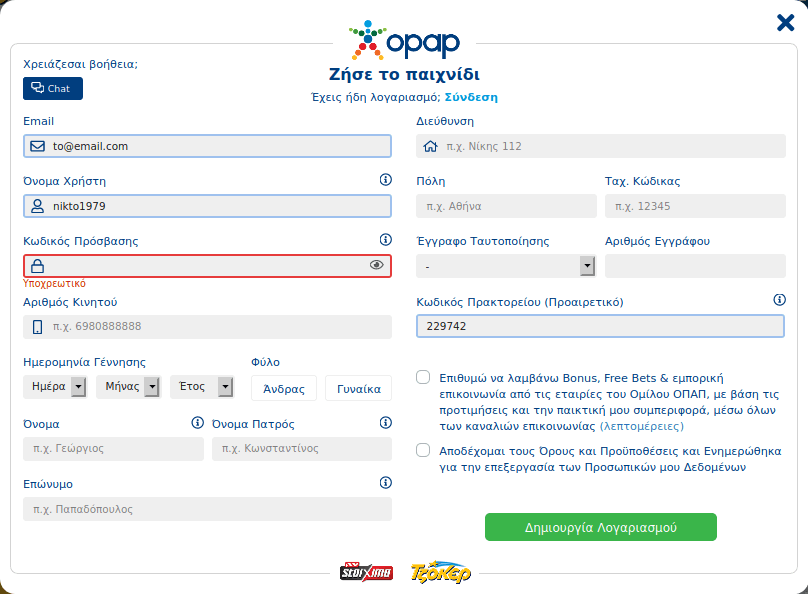Screen dimensions: 808x594
Task: Focus the Όνομα Χρήστη field with nikto1979
Action: (x=207, y=206)
